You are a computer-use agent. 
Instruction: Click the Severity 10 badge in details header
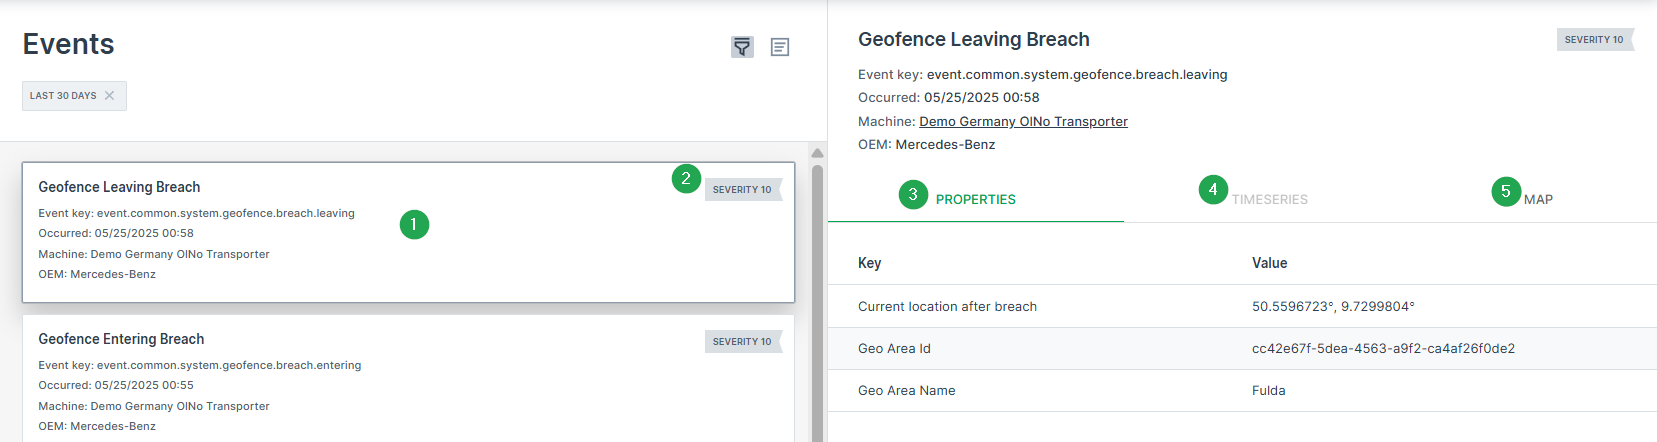(x=1594, y=40)
